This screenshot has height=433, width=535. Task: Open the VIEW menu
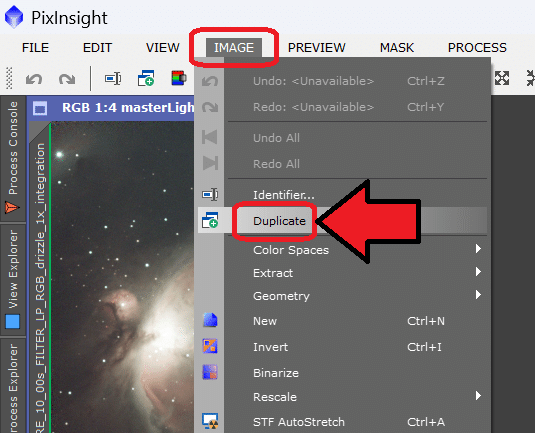pos(163,47)
